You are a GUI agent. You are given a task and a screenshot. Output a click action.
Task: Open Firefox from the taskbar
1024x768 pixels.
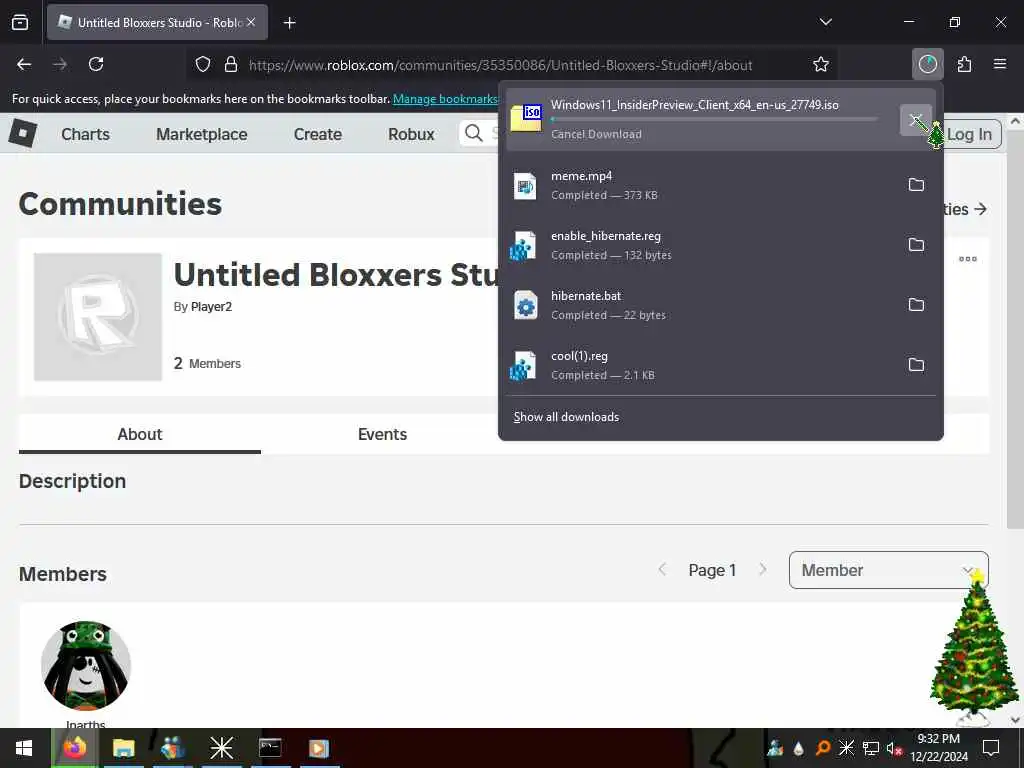click(x=75, y=748)
